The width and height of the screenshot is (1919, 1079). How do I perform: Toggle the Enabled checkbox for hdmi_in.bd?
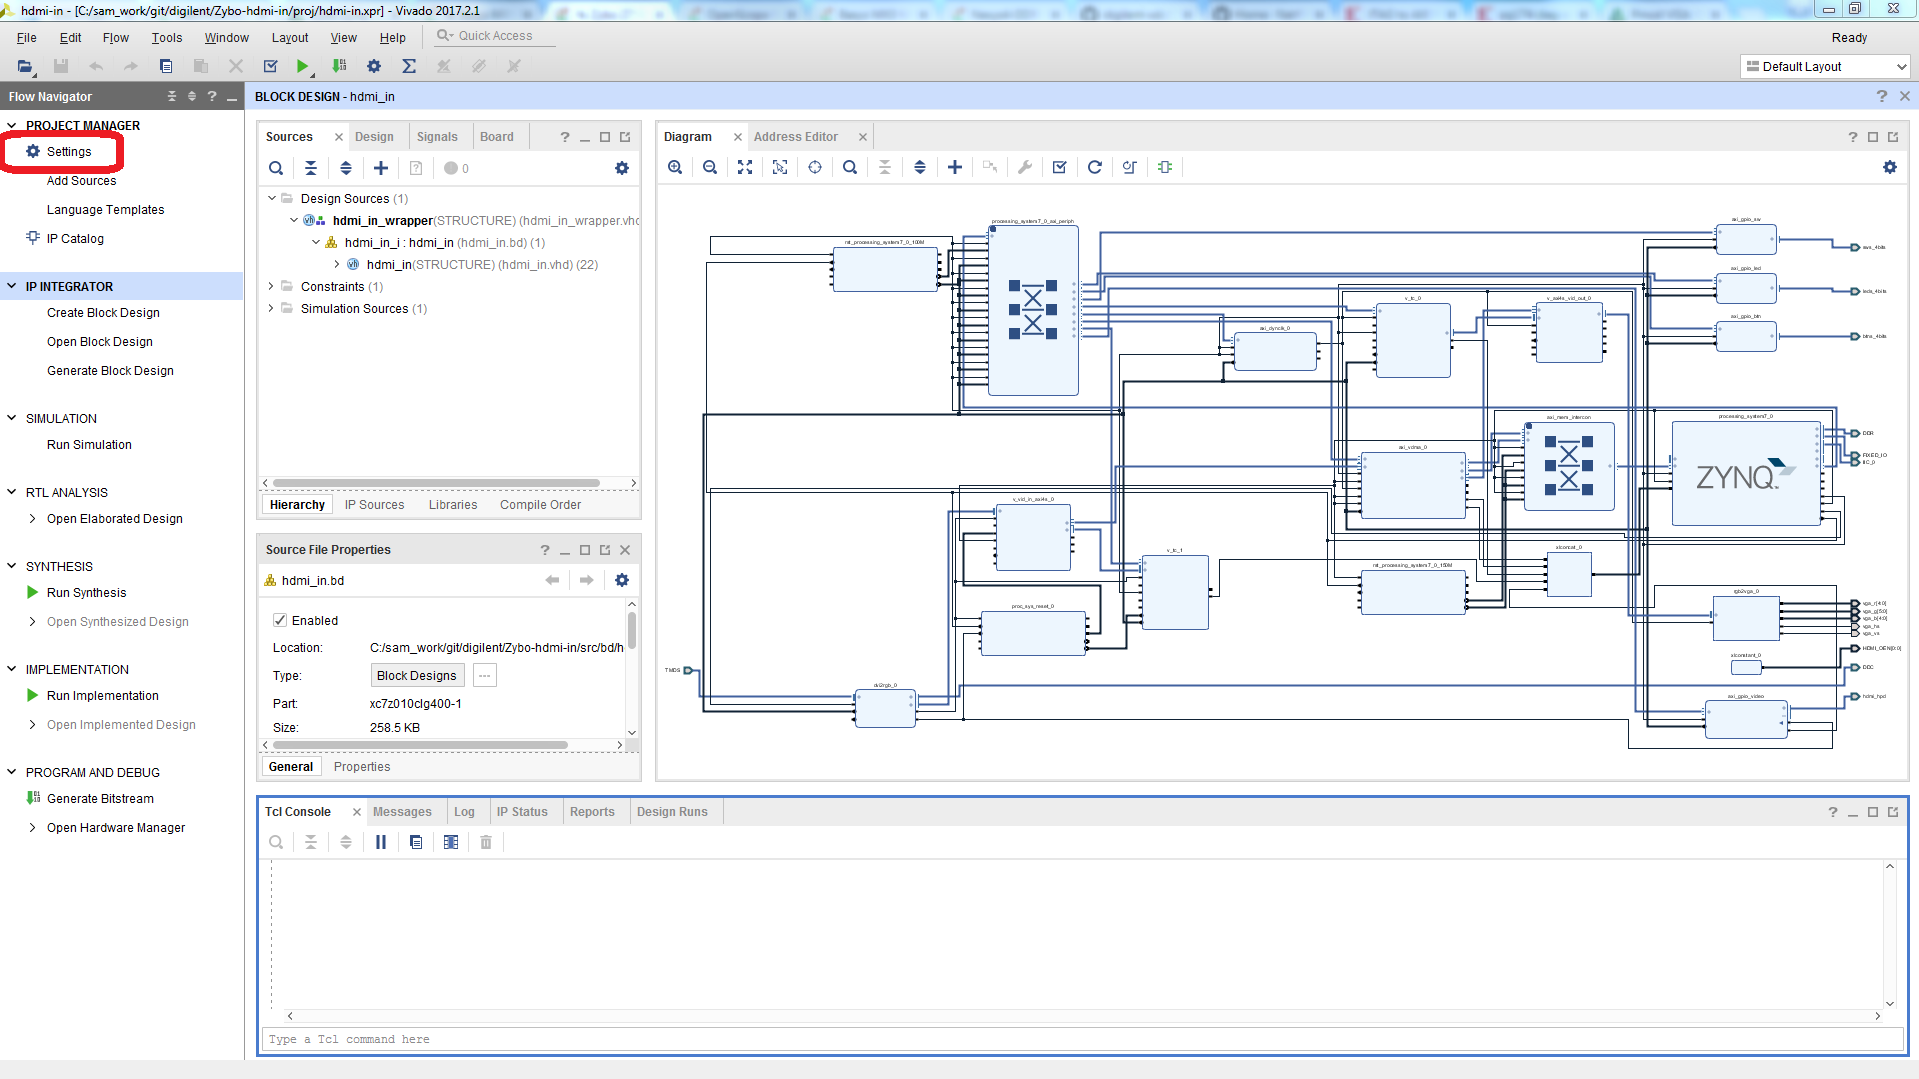[x=280, y=620]
